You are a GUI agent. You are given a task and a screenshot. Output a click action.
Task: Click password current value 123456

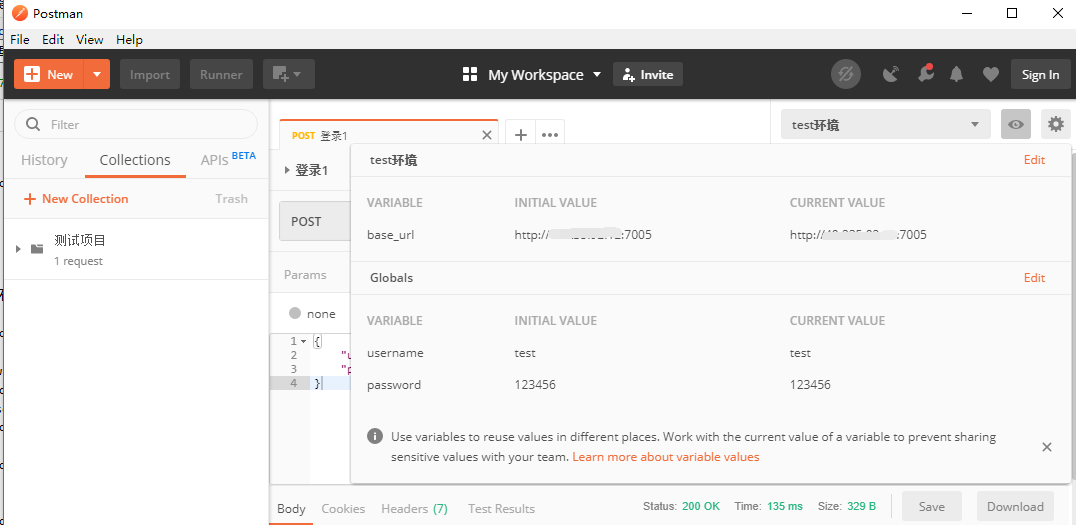(810, 384)
